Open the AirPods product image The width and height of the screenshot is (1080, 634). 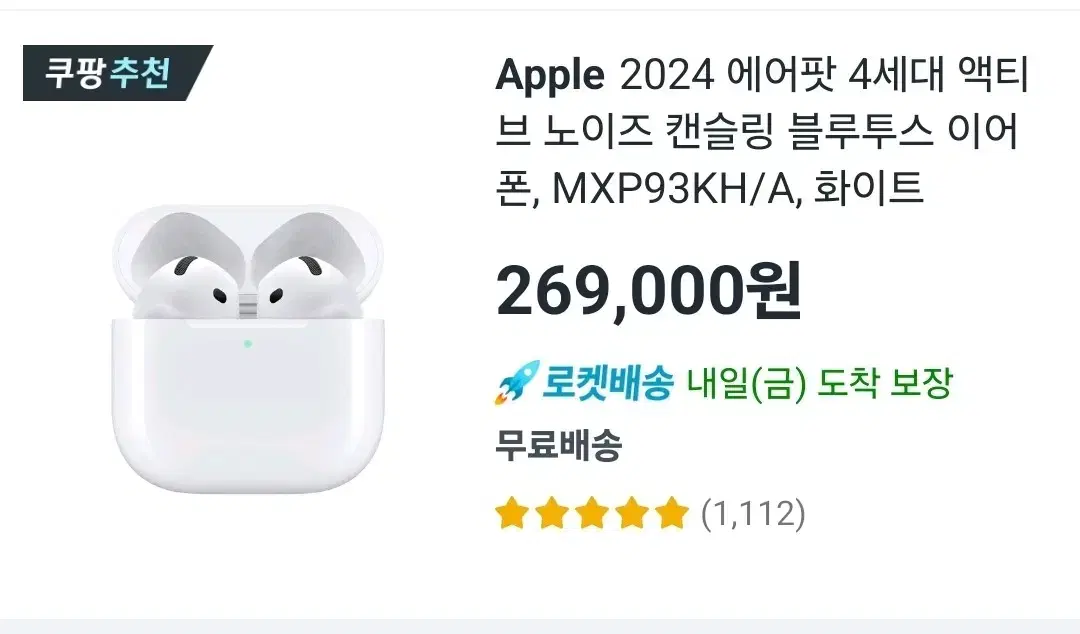coord(248,349)
